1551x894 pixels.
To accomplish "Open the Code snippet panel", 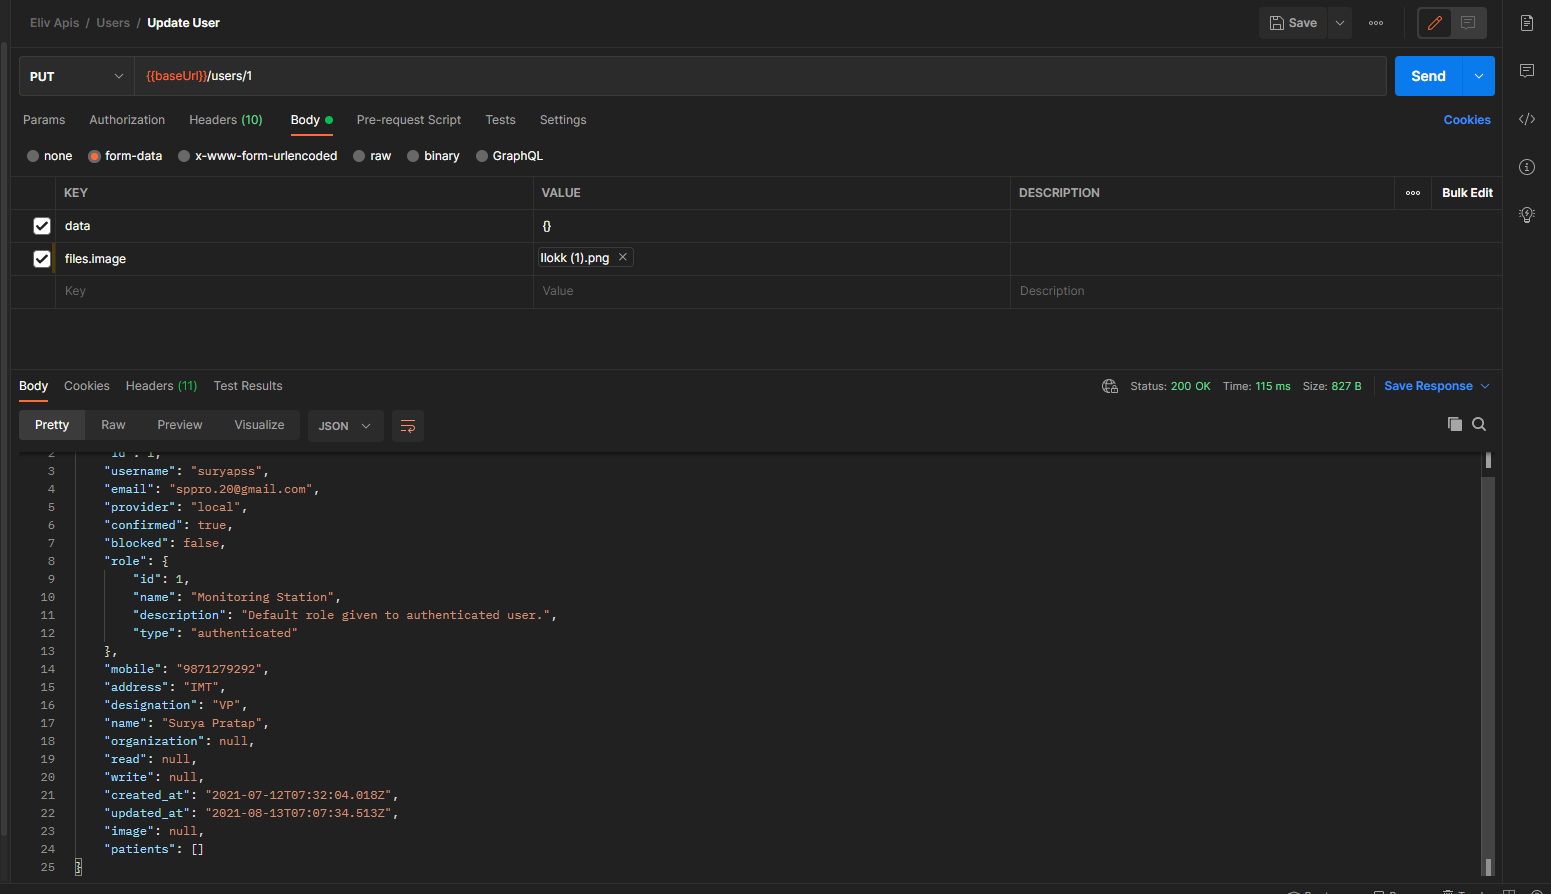I will click(1527, 118).
